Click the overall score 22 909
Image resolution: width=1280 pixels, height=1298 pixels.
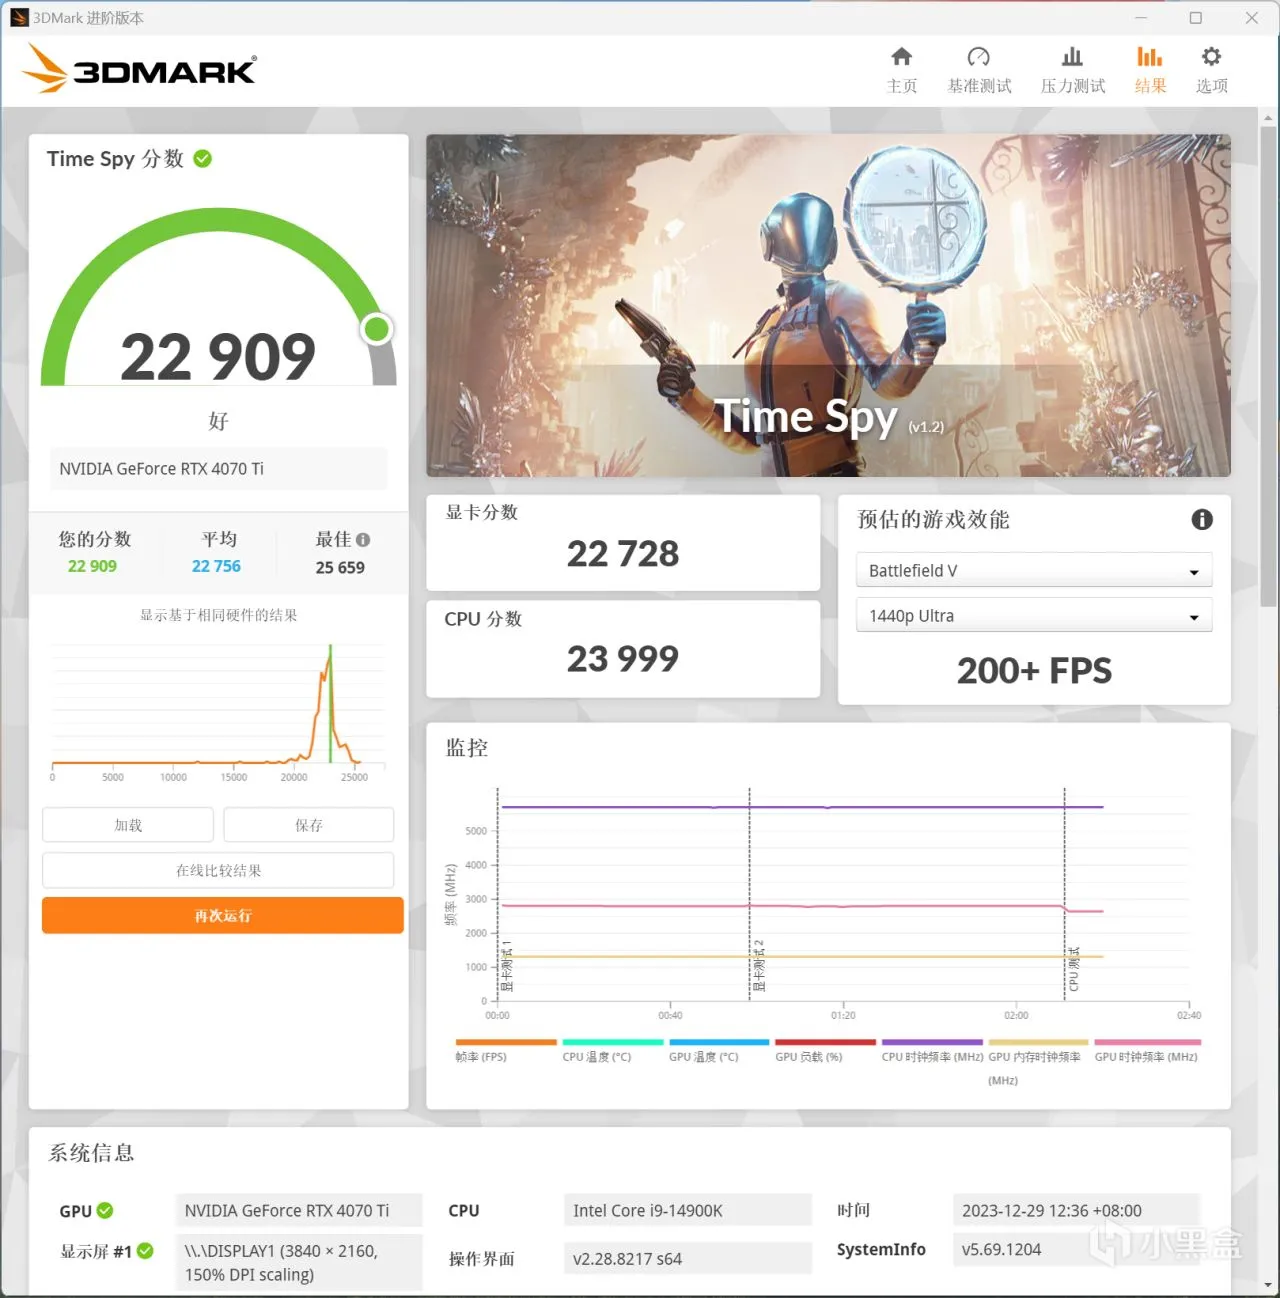click(x=218, y=357)
